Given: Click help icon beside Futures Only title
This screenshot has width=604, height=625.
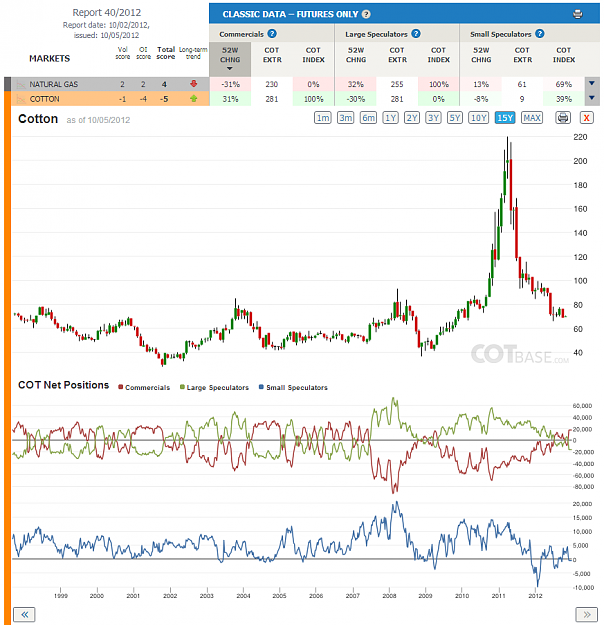Looking at the screenshot, I should 366,14.
